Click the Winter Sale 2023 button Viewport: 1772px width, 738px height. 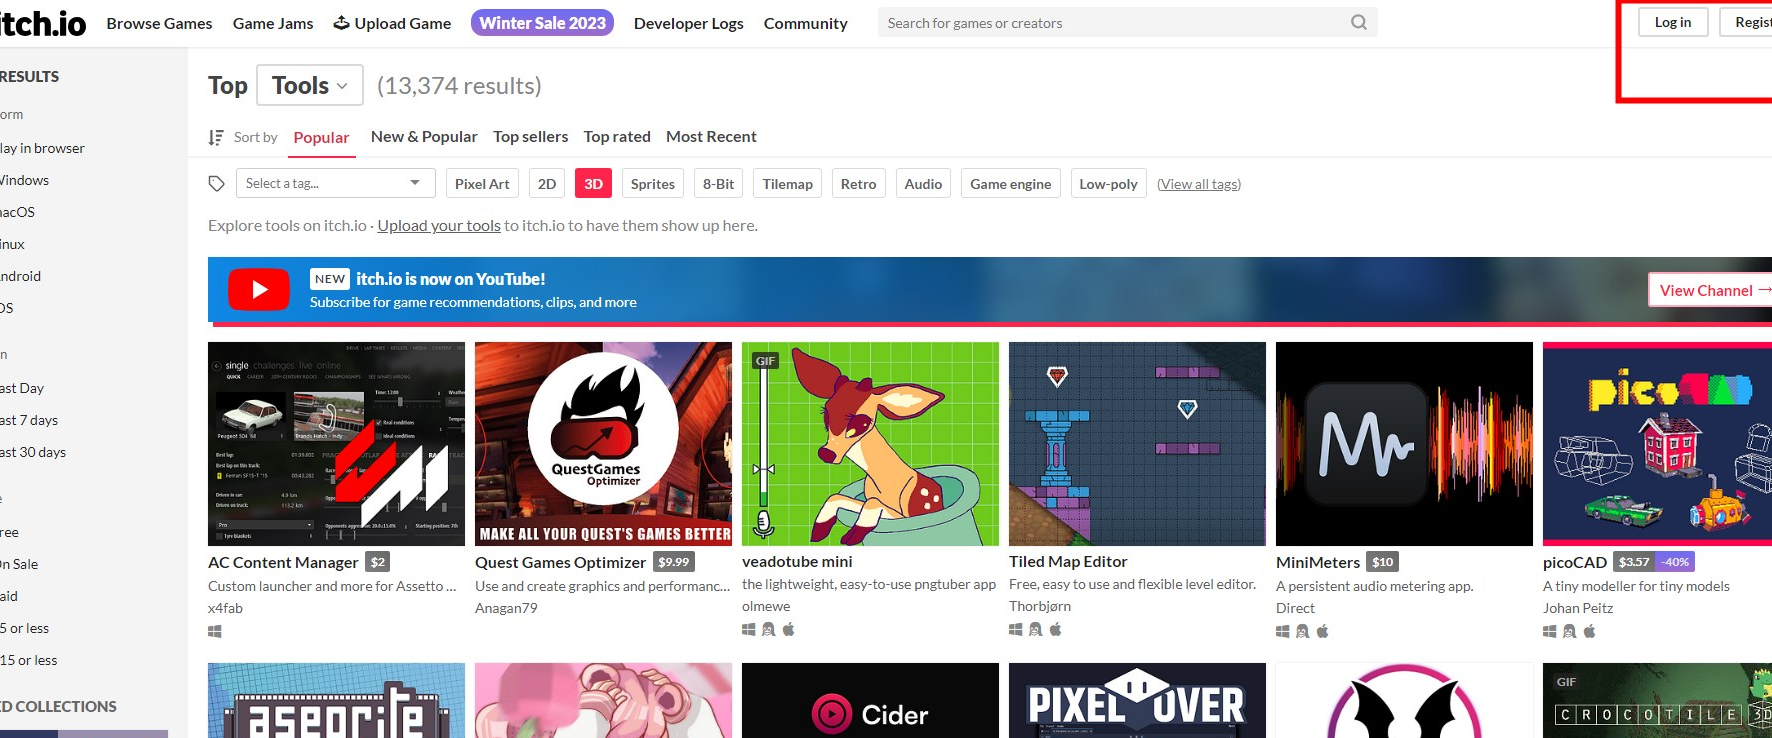tap(542, 23)
